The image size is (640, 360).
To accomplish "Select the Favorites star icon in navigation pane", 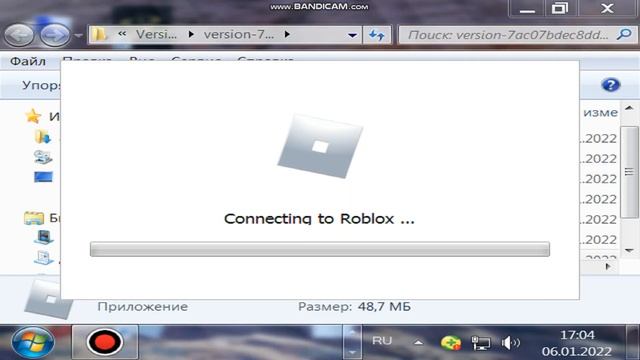I will pyautogui.click(x=33, y=116).
